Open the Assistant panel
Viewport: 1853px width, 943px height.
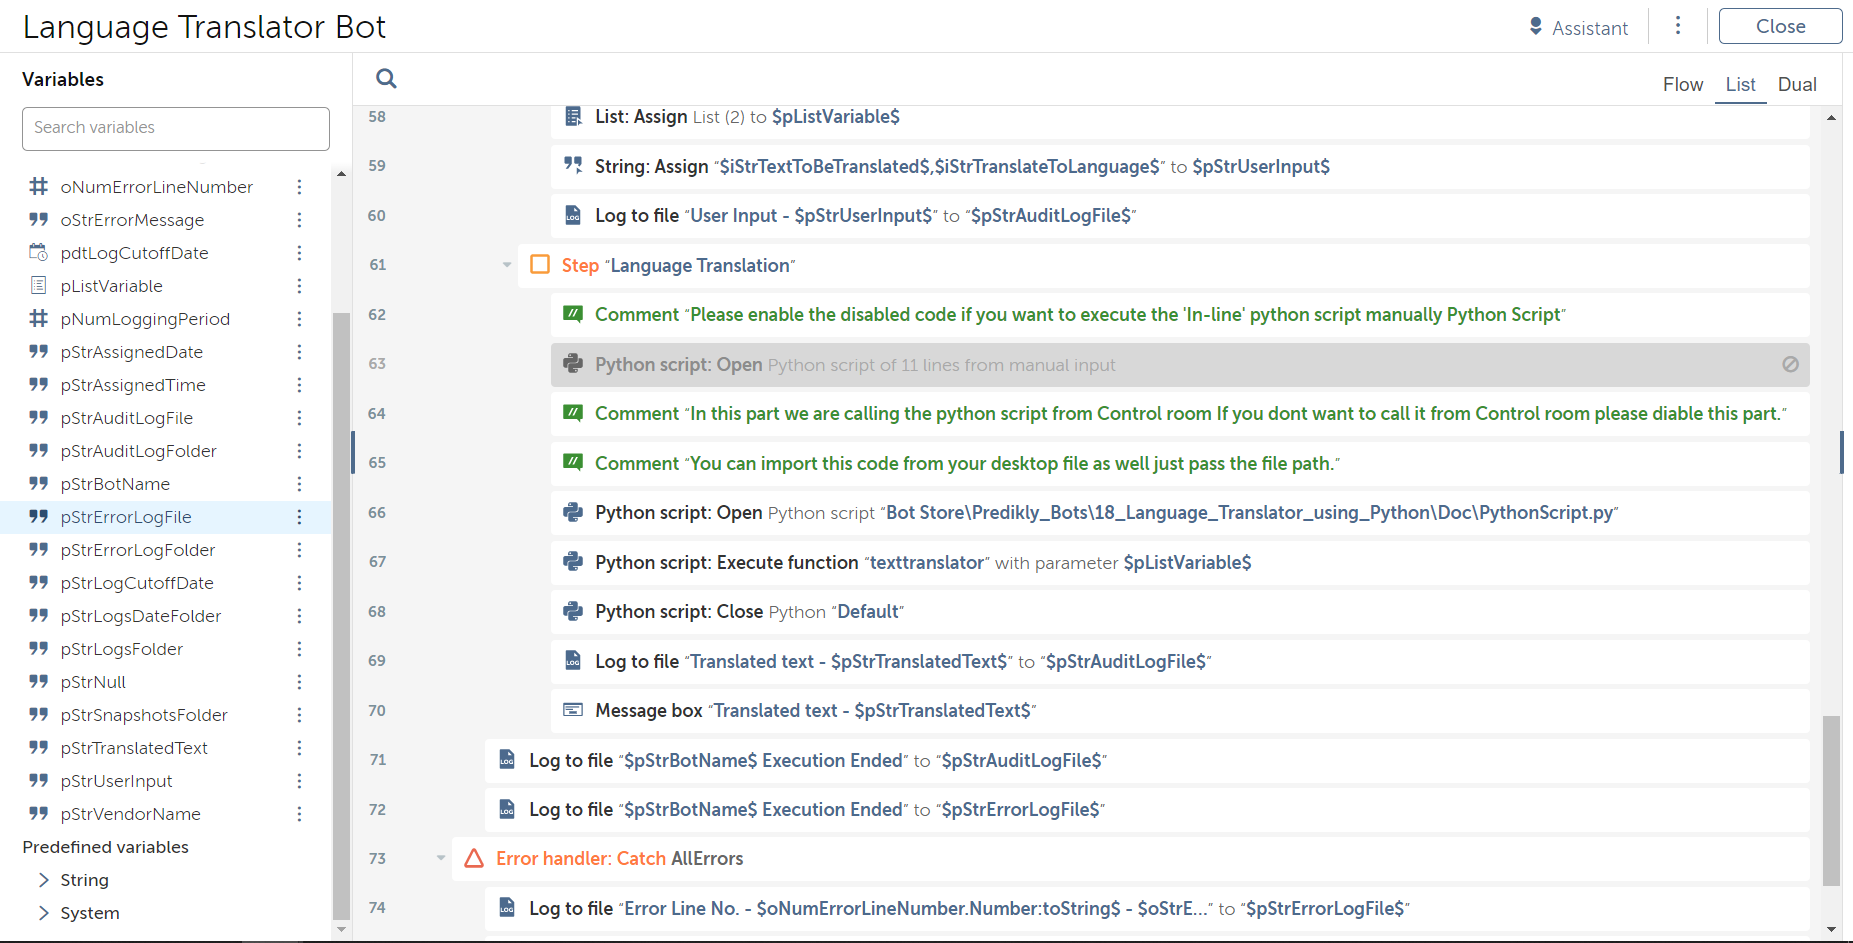[x=1579, y=28]
